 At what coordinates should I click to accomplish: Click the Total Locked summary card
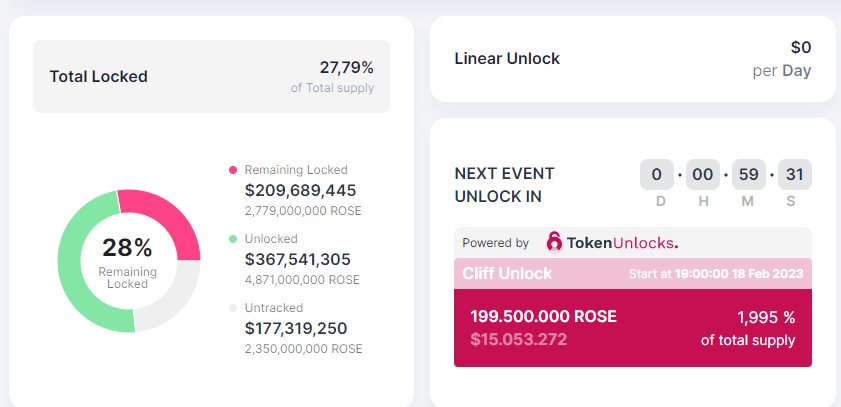[211, 77]
